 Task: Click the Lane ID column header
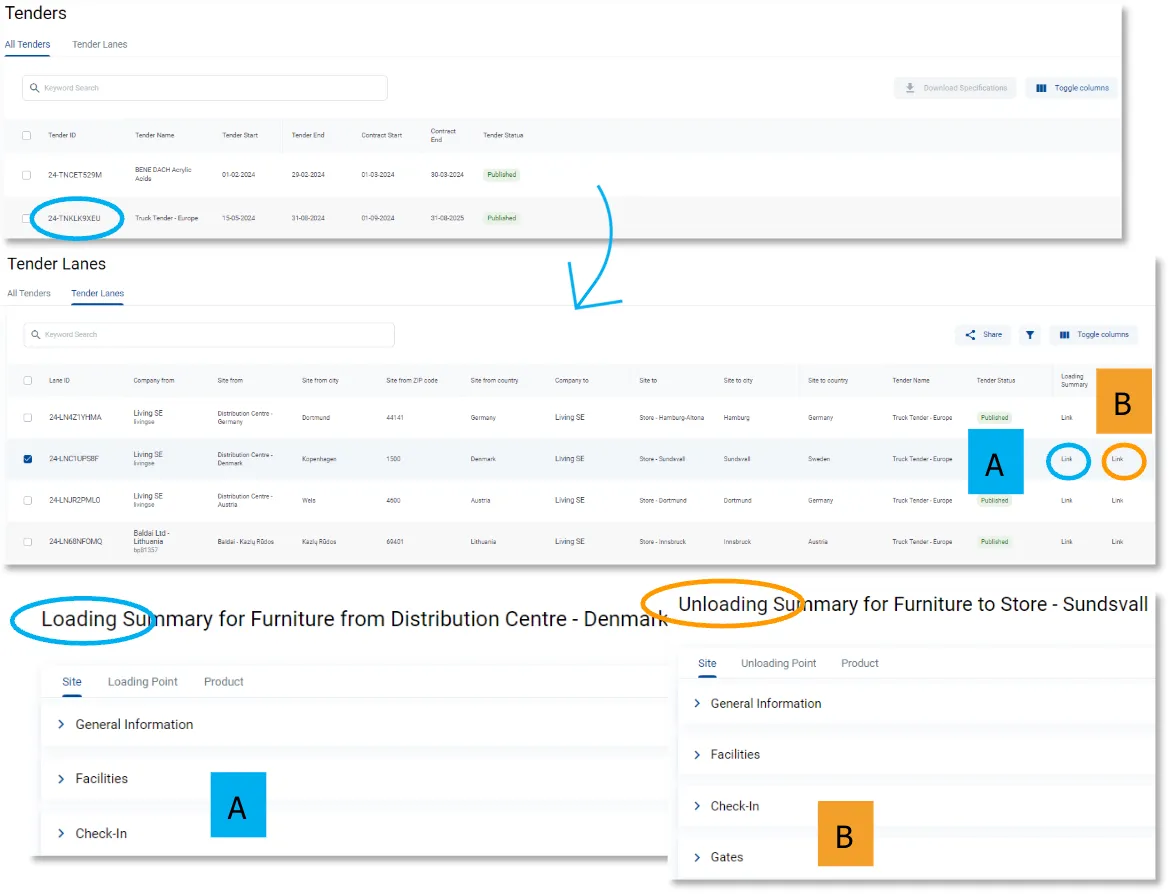point(60,380)
